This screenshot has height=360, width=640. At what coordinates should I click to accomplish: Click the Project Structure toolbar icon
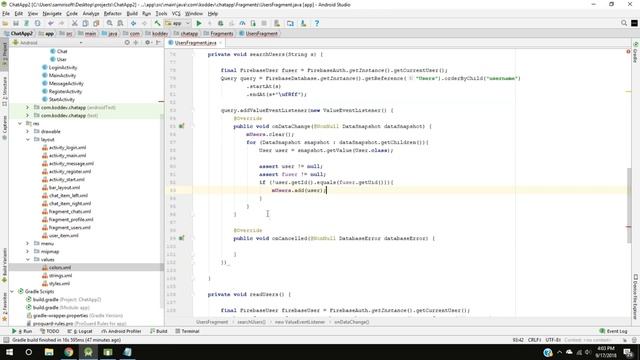(x=290, y=23)
